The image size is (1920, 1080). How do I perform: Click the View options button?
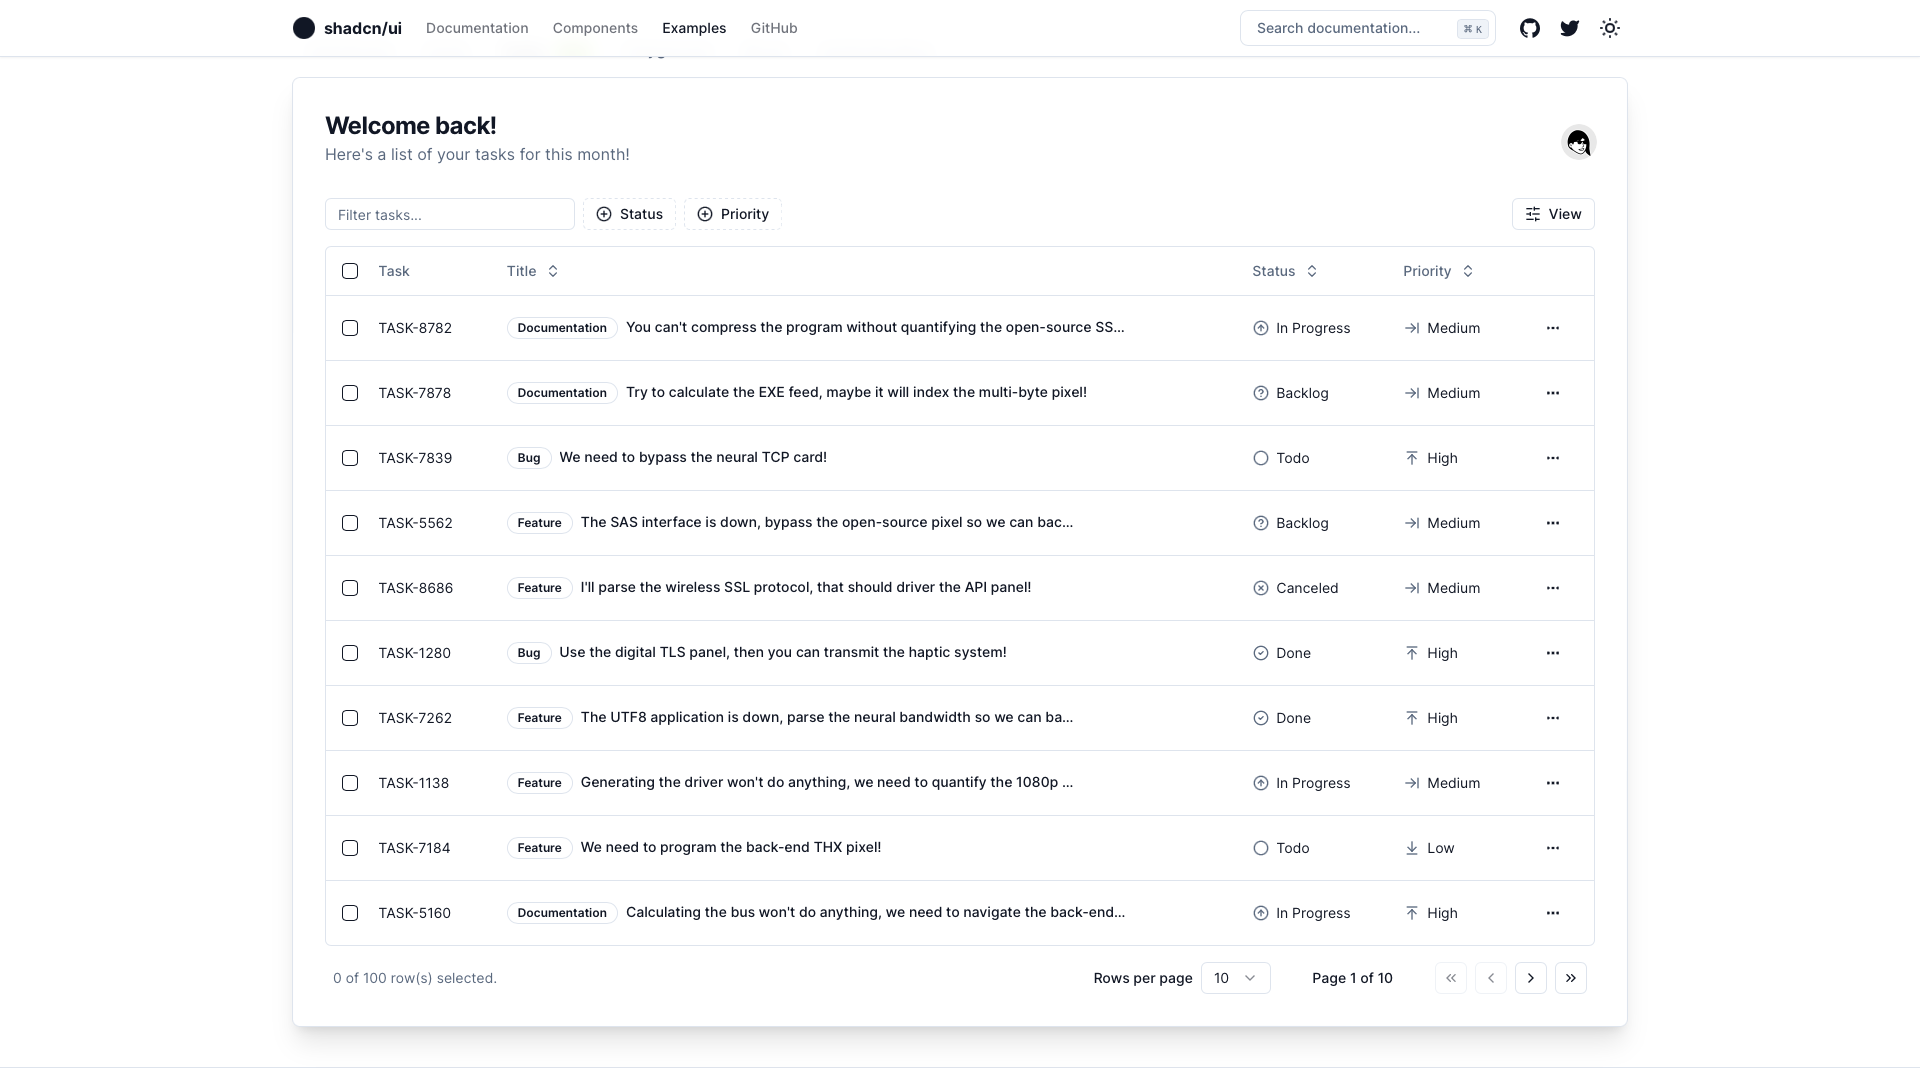tap(1553, 214)
